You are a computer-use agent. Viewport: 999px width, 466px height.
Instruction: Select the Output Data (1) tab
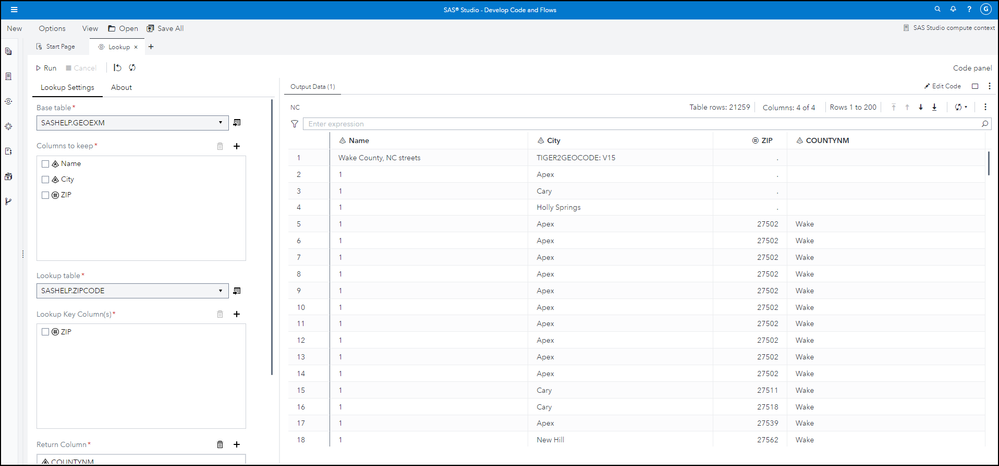[x=312, y=87]
